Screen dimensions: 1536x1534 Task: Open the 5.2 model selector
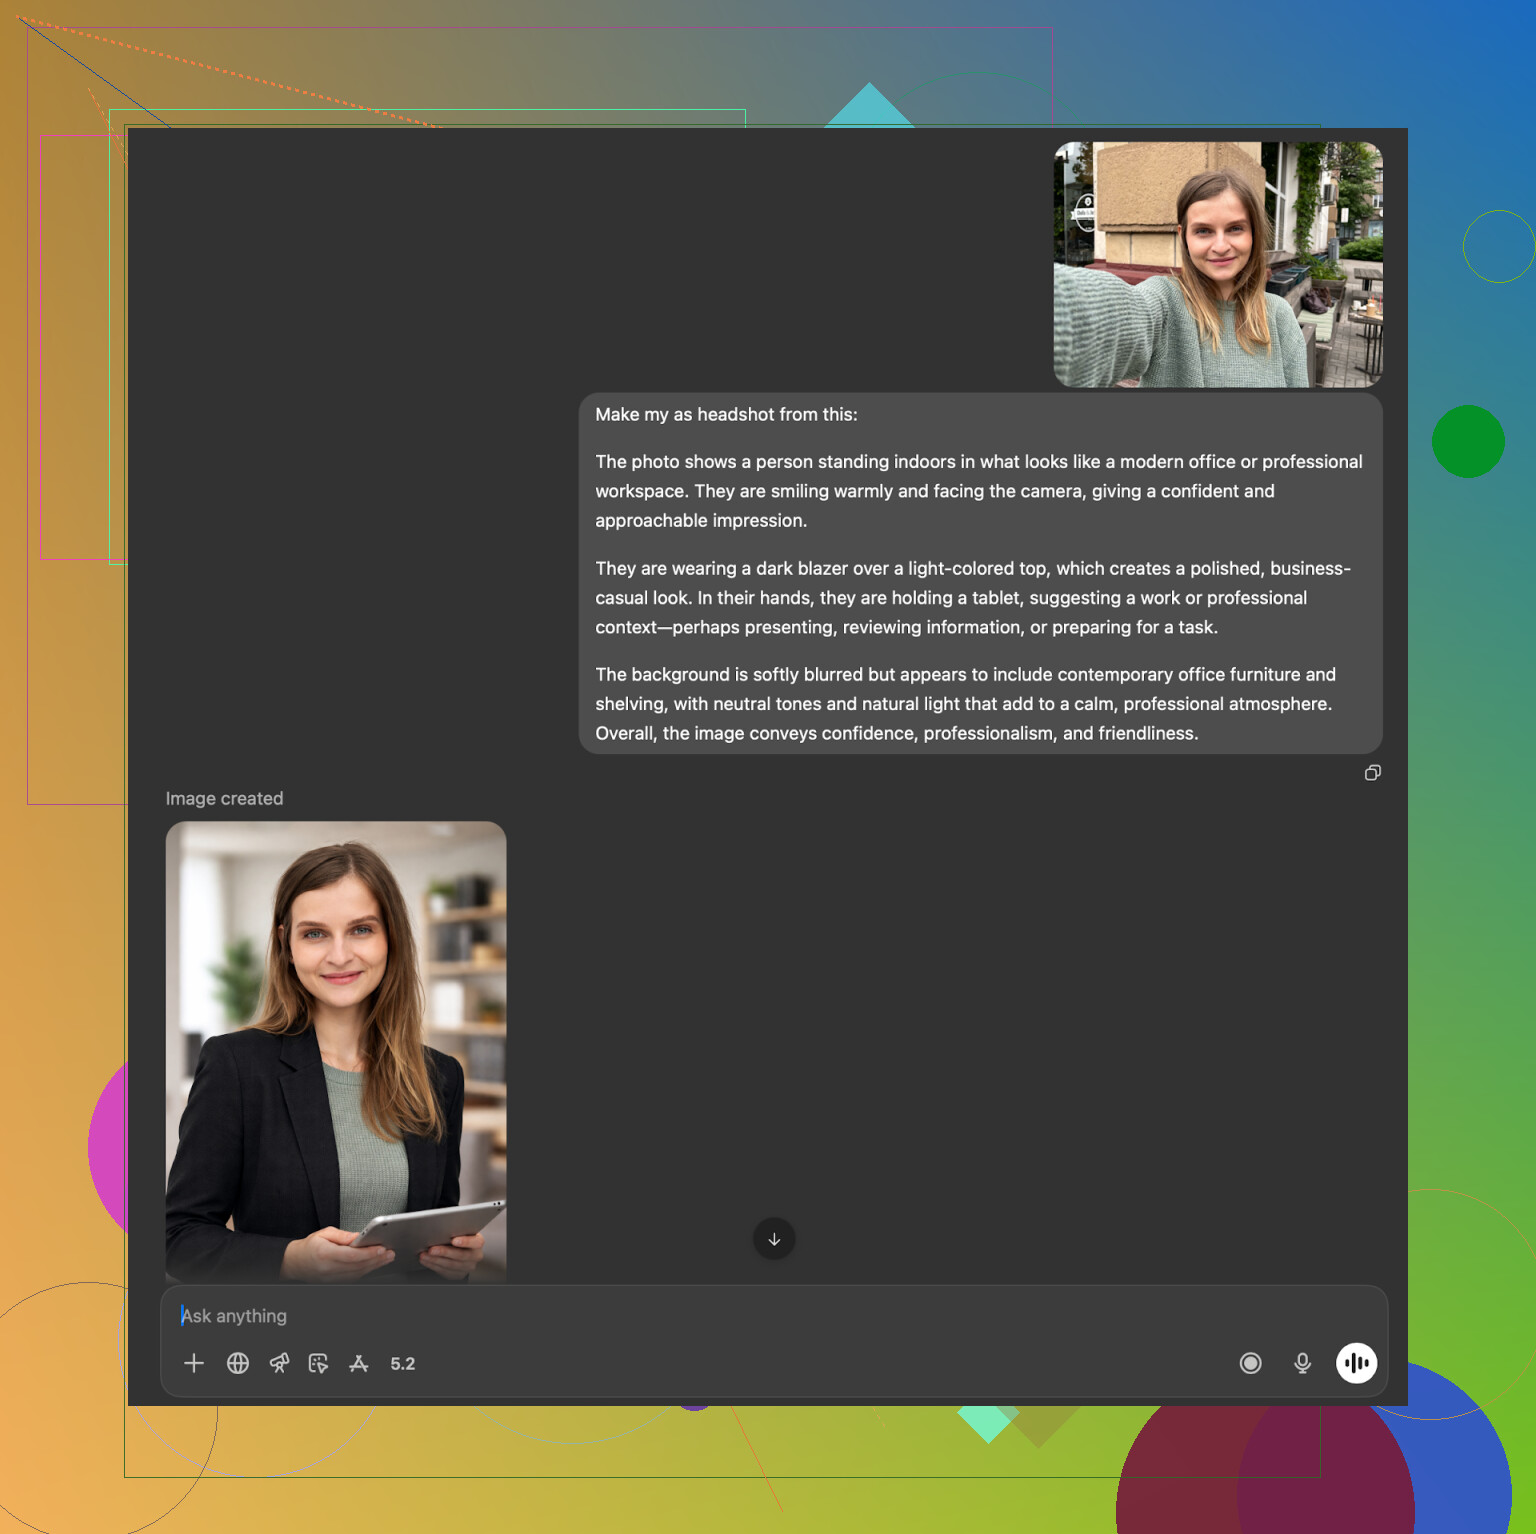point(403,1363)
